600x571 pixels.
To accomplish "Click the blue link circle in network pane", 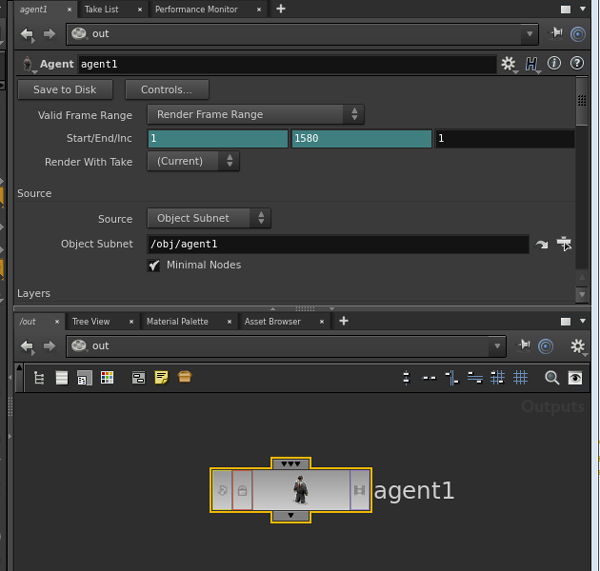I will click(546, 346).
